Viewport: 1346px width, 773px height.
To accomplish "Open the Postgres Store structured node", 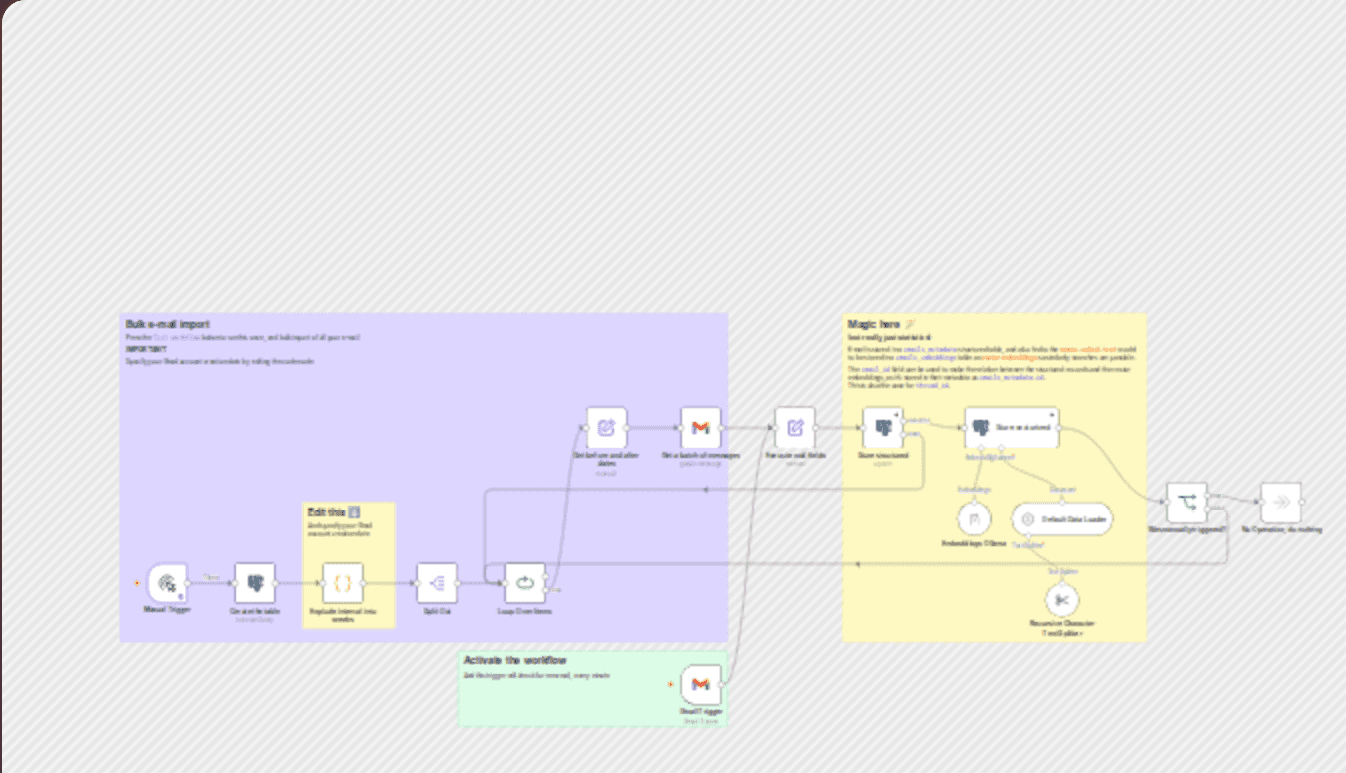I will coord(883,427).
